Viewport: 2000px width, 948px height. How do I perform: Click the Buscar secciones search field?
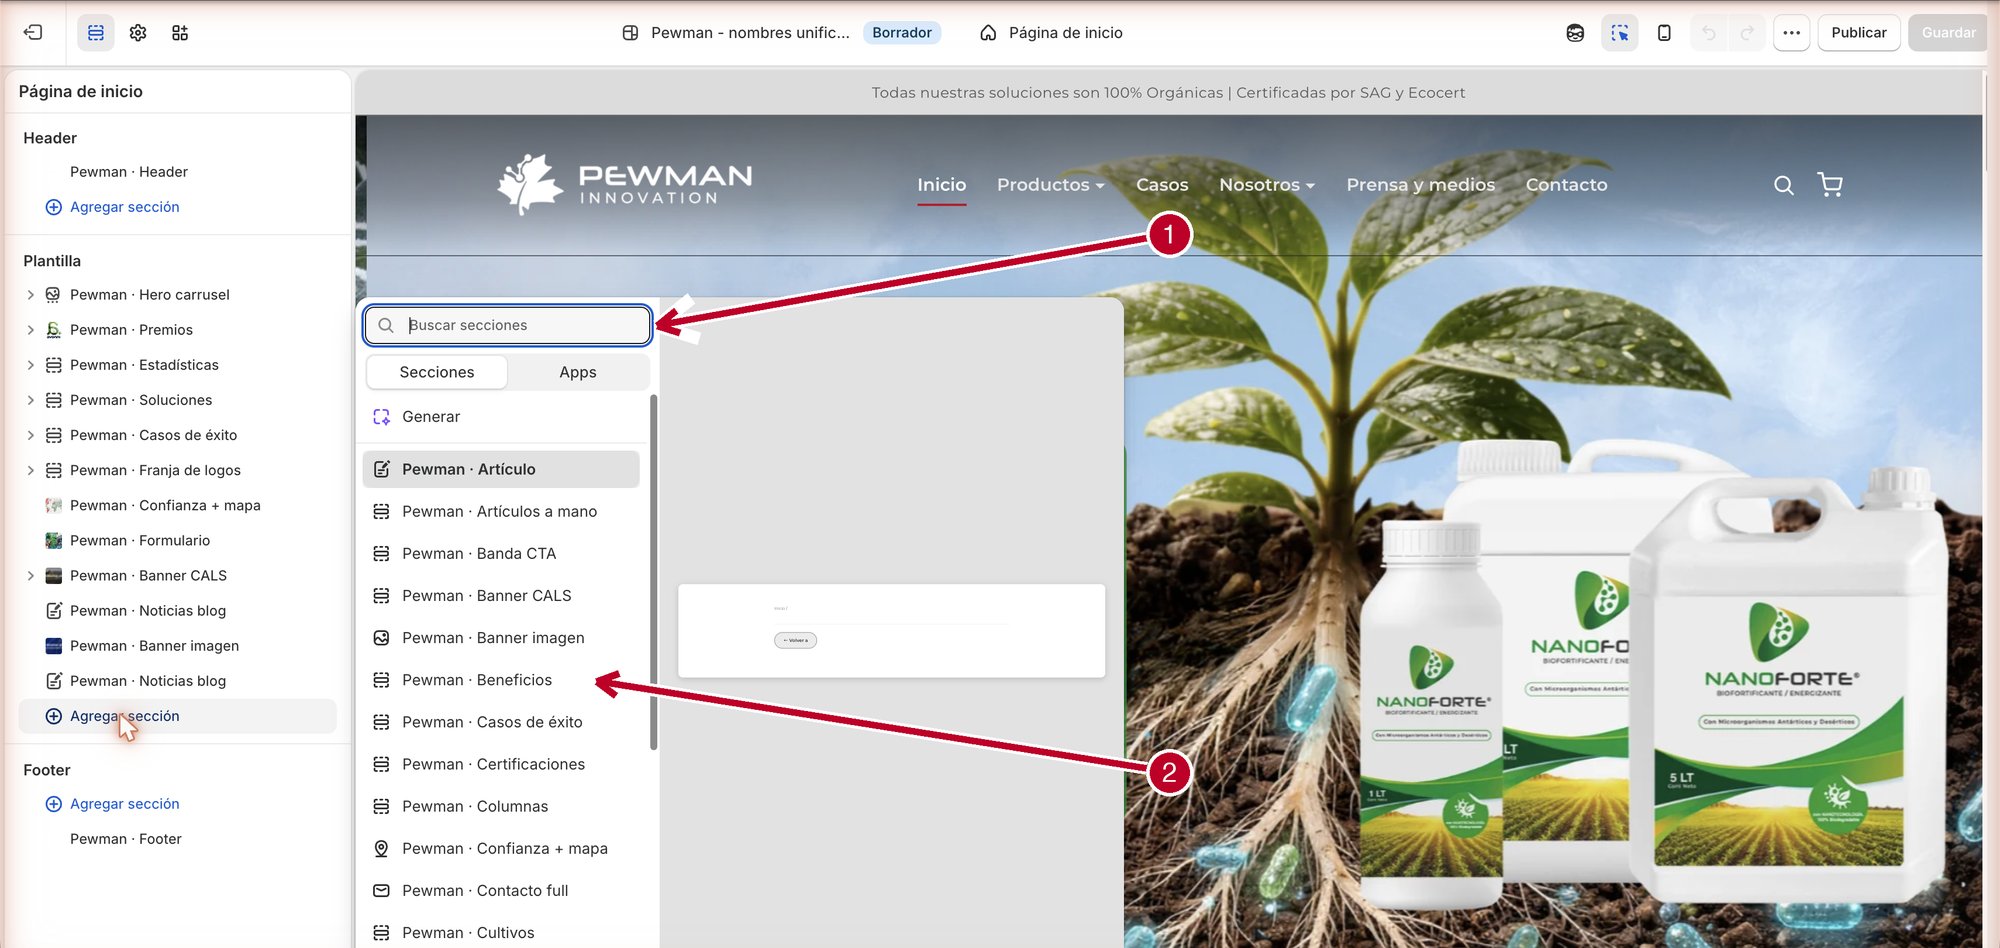508,325
